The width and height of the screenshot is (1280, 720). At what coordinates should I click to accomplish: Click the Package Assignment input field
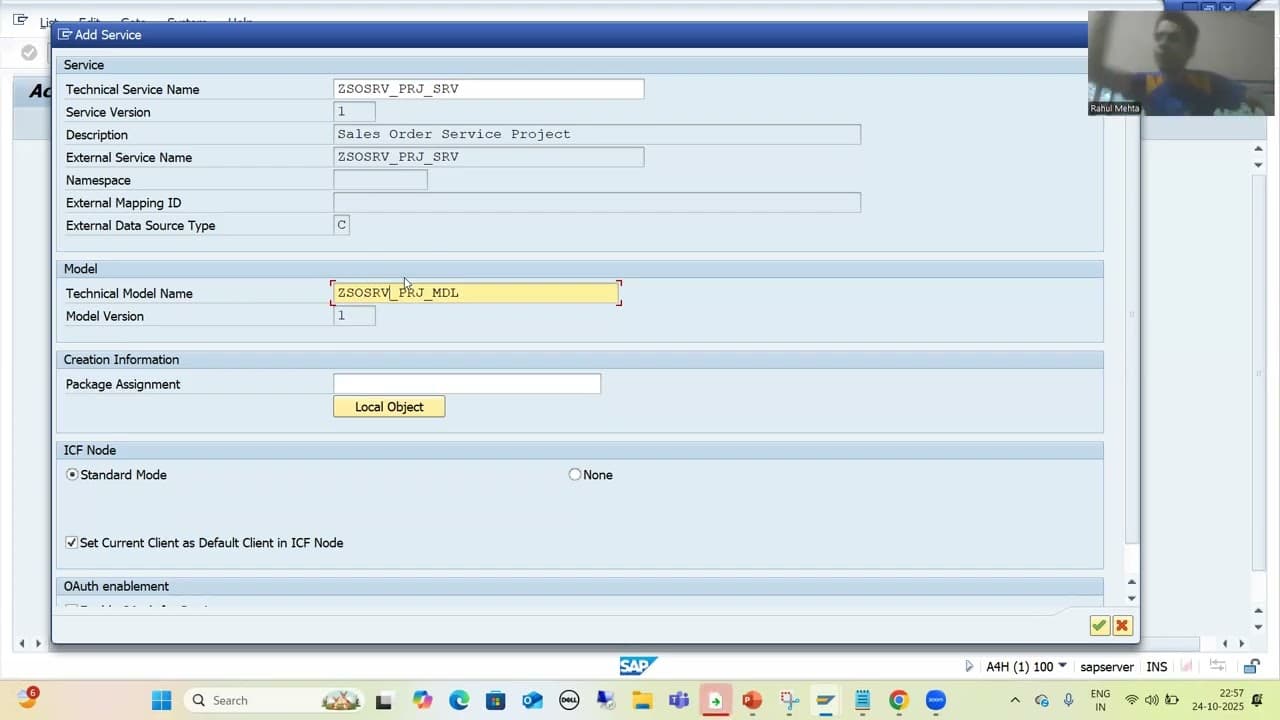pos(467,384)
